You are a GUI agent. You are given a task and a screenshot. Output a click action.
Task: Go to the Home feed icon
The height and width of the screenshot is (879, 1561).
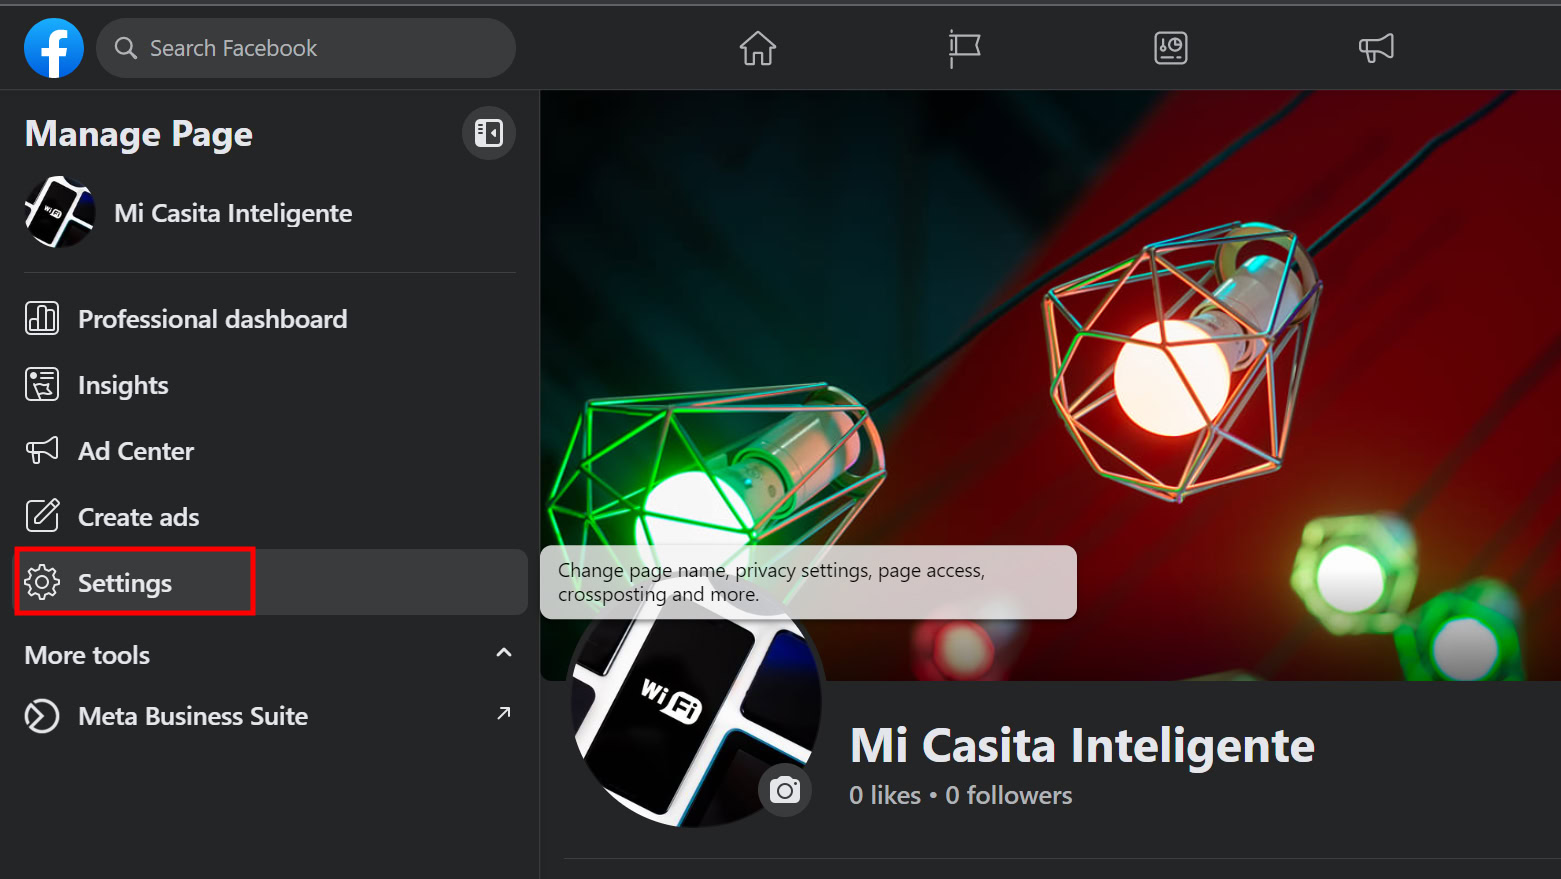(x=758, y=48)
